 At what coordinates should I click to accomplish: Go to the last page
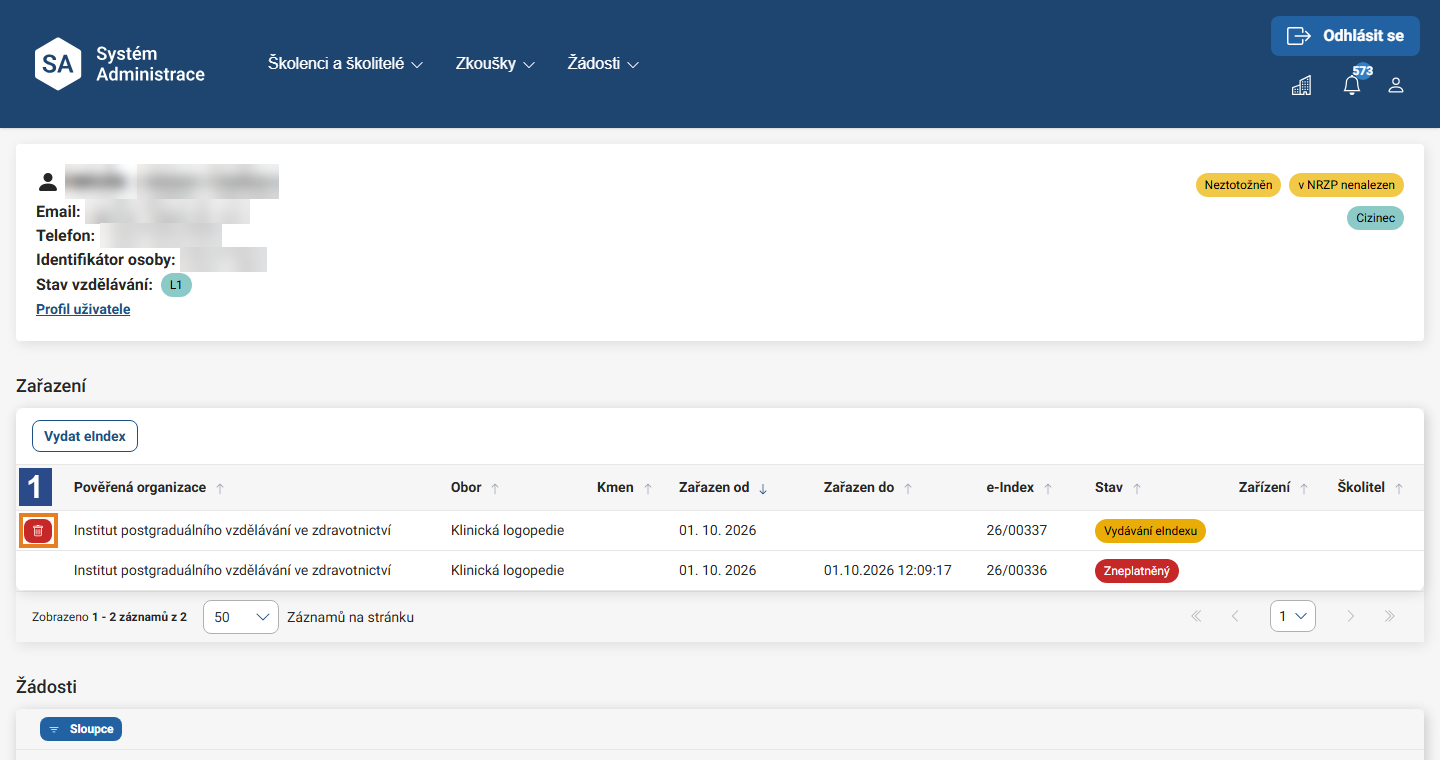coord(1390,616)
